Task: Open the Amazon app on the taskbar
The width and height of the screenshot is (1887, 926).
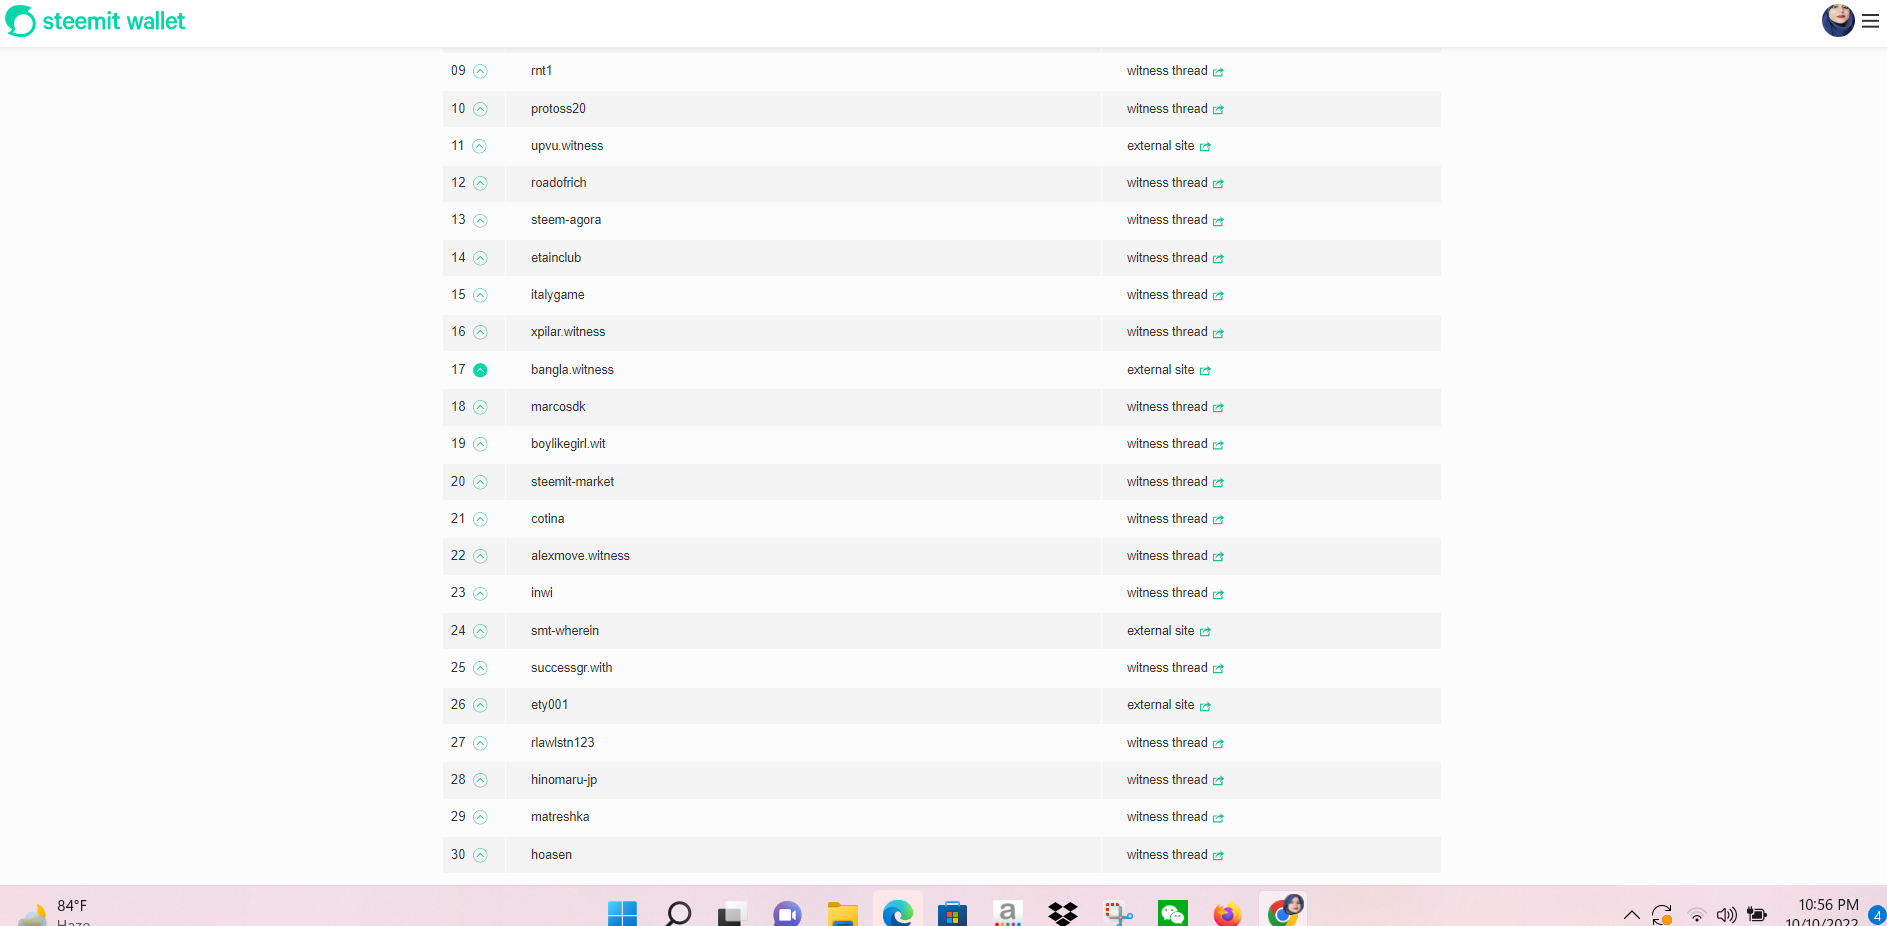Action: [x=1008, y=913]
